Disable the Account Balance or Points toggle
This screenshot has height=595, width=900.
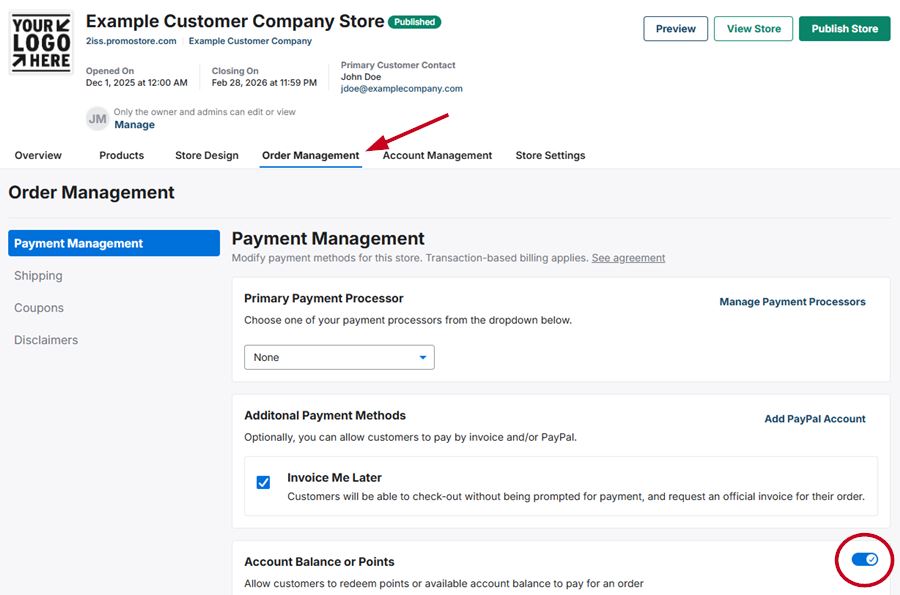tap(864, 559)
